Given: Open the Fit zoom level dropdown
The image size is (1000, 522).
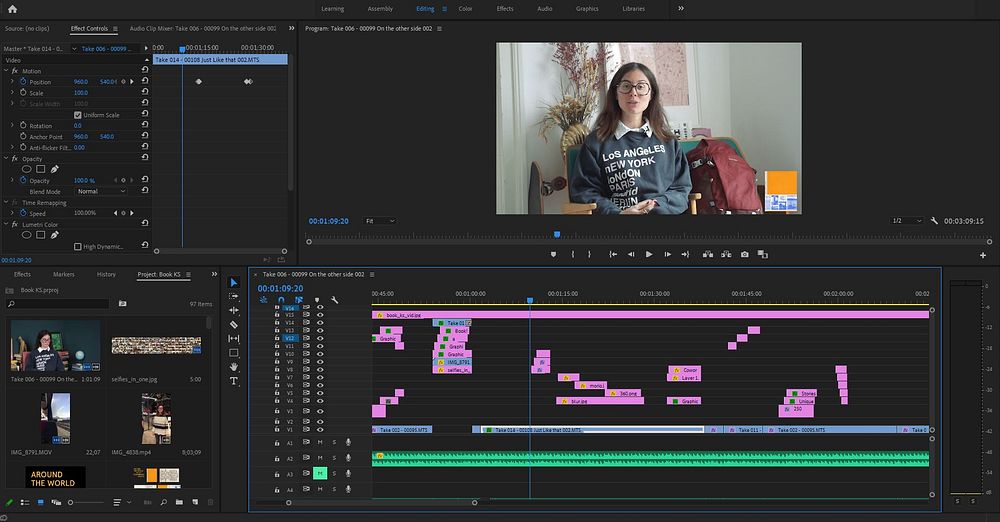Looking at the screenshot, I should [379, 221].
